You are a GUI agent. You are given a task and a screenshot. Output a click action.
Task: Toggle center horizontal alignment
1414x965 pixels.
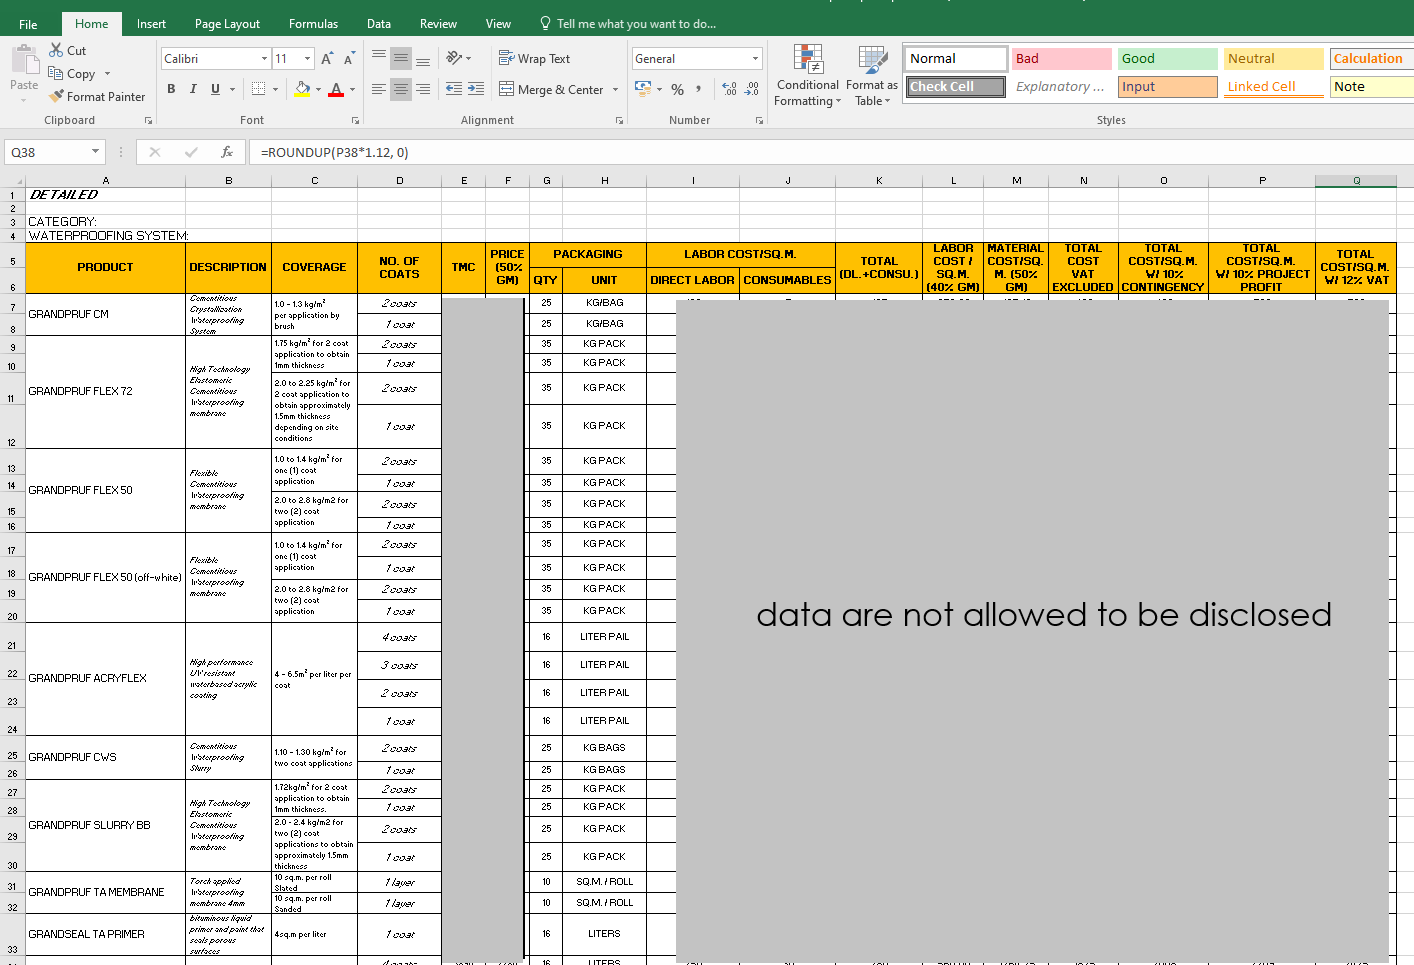(x=401, y=89)
